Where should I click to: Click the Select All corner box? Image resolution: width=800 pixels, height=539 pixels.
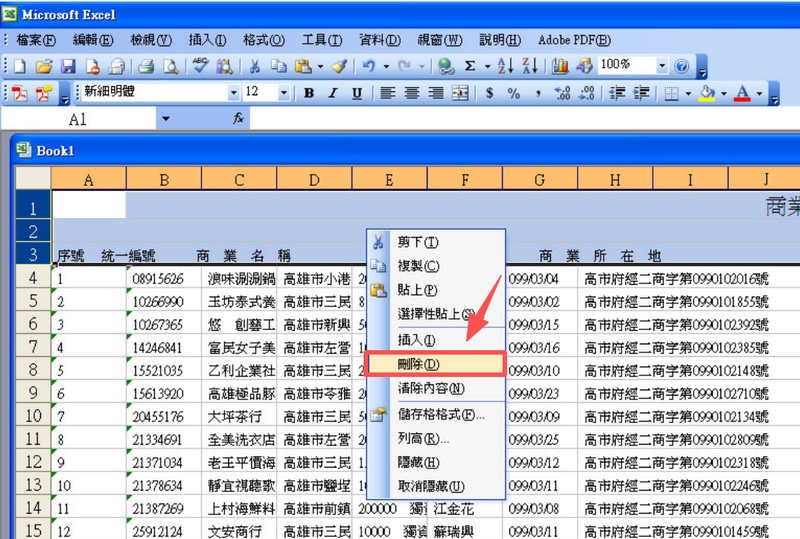pyautogui.click(x=33, y=179)
